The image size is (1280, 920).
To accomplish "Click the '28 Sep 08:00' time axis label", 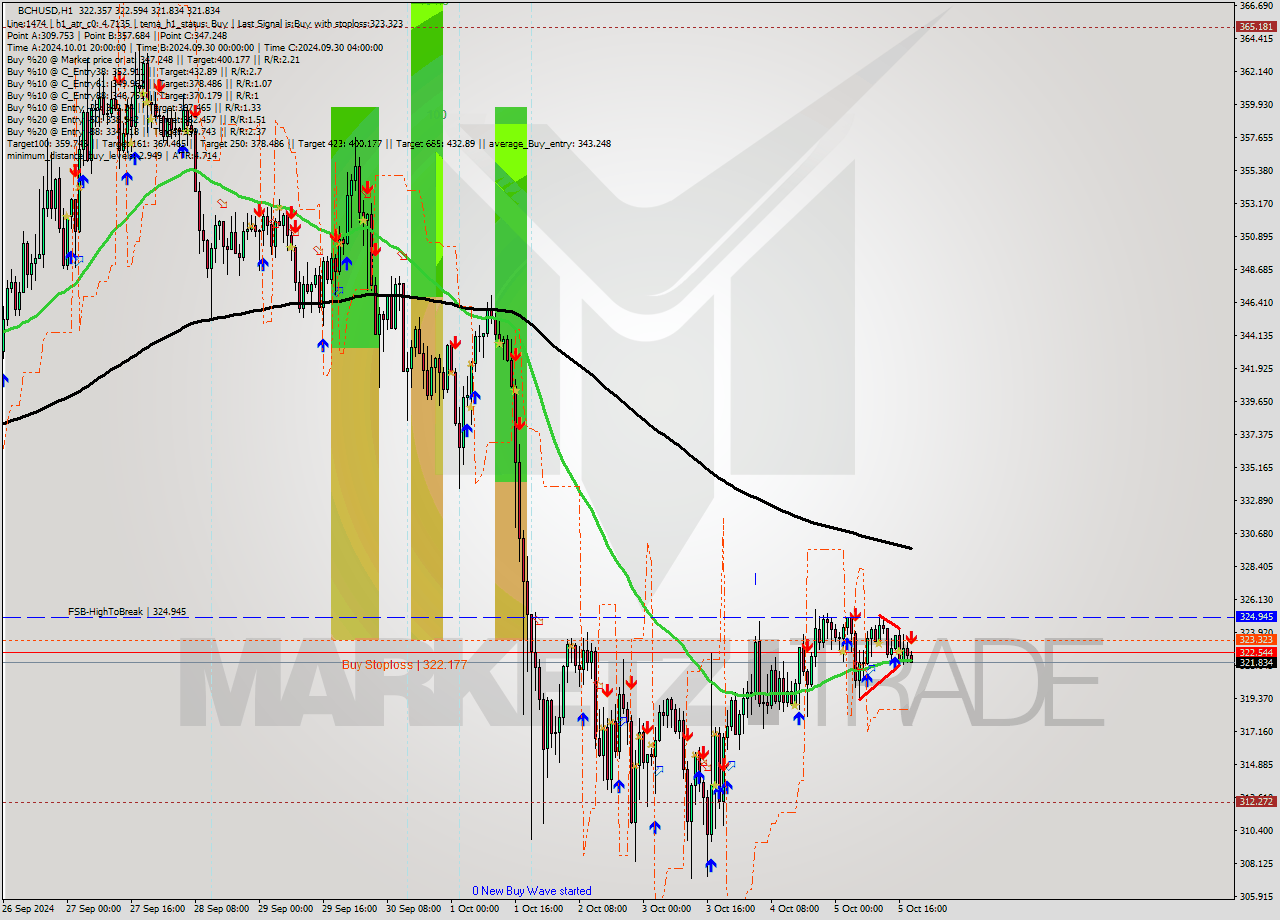I will [x=222, y=909].
